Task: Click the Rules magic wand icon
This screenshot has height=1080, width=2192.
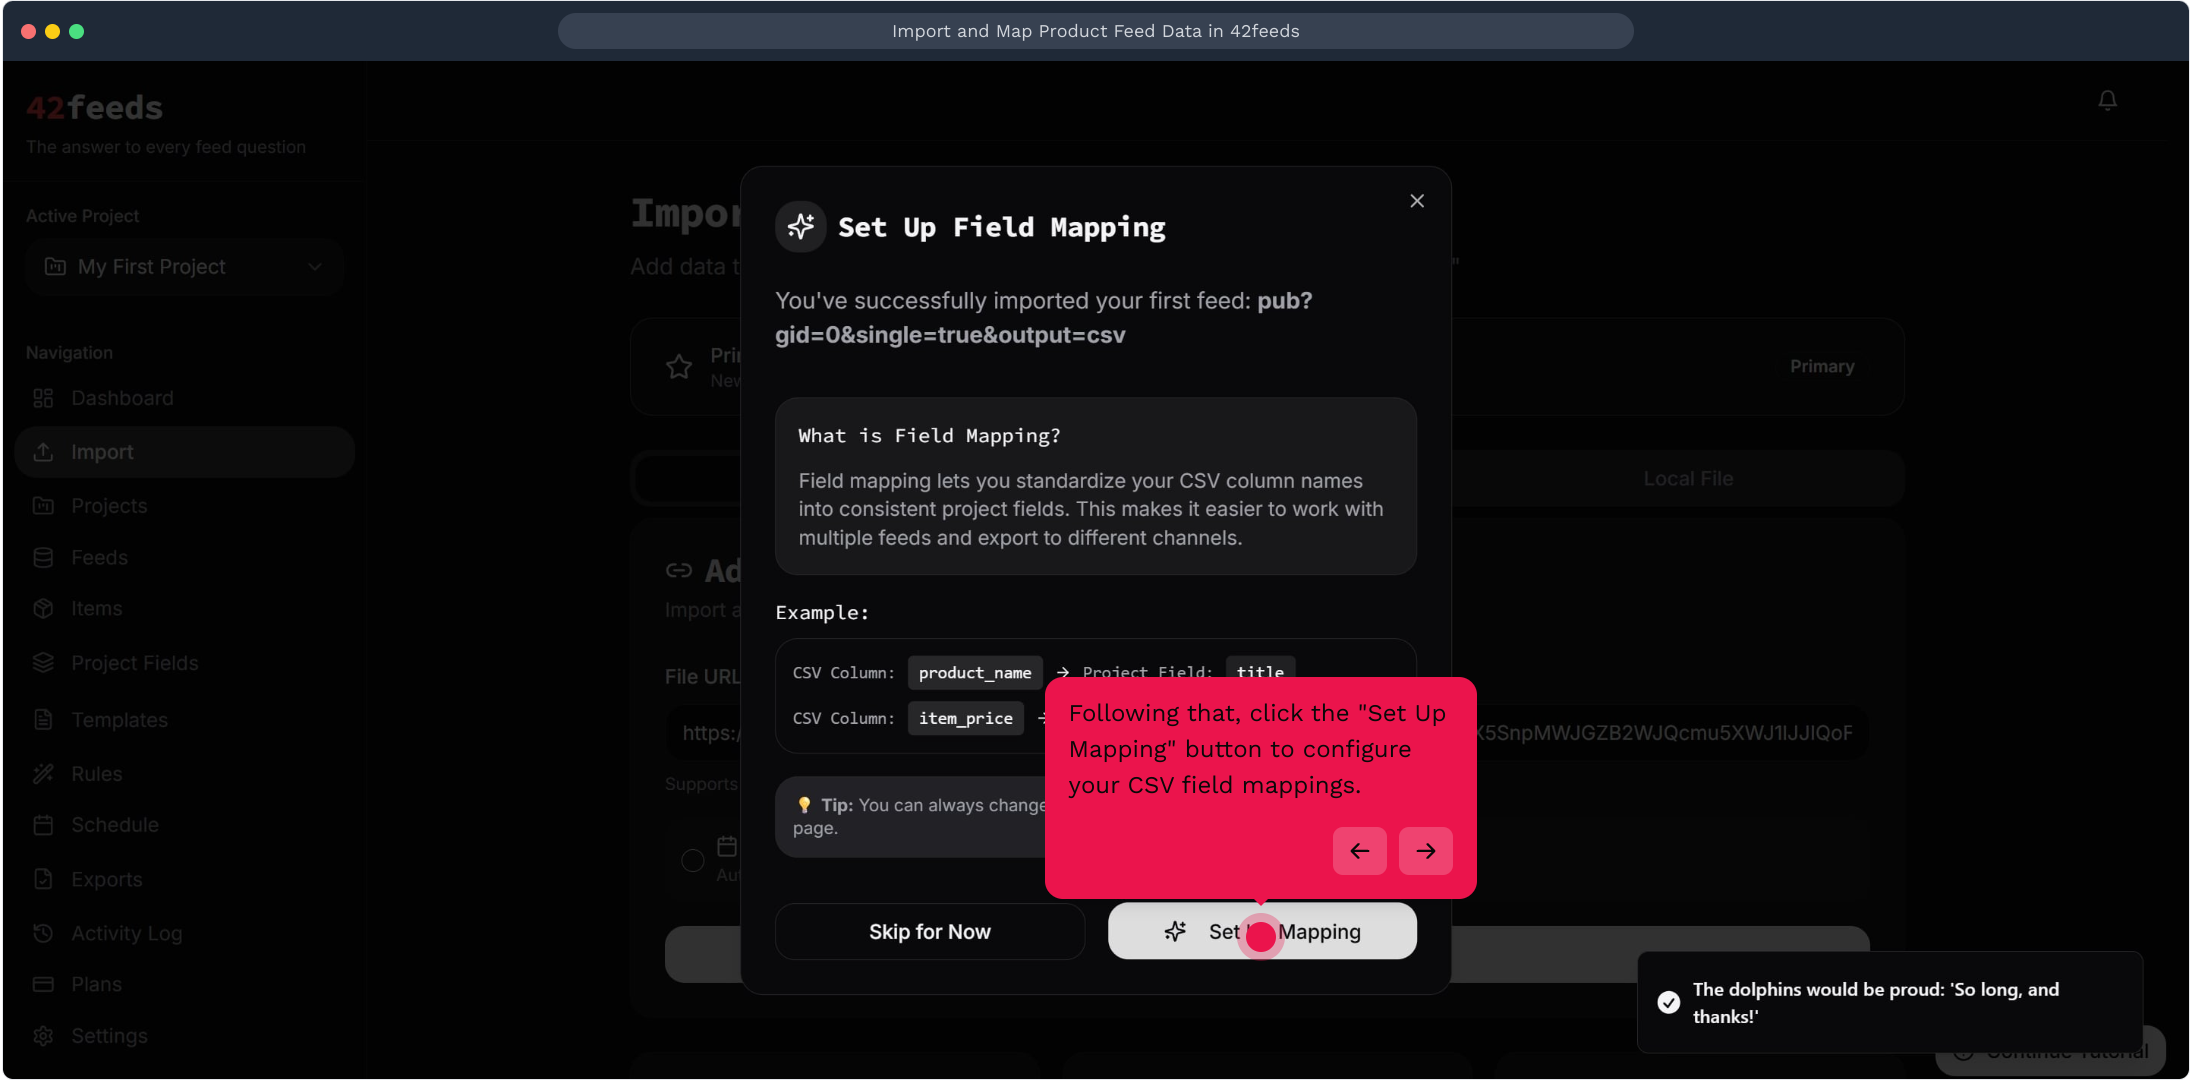Action: tap(43, 774)
